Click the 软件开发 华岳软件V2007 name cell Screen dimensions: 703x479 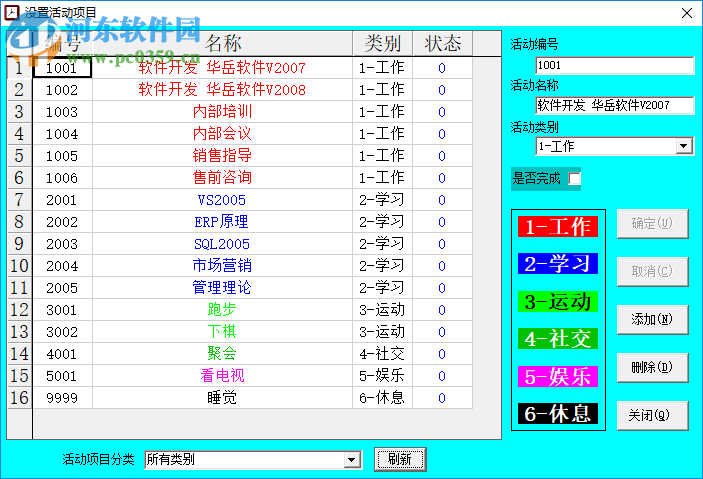pos(222,68)
